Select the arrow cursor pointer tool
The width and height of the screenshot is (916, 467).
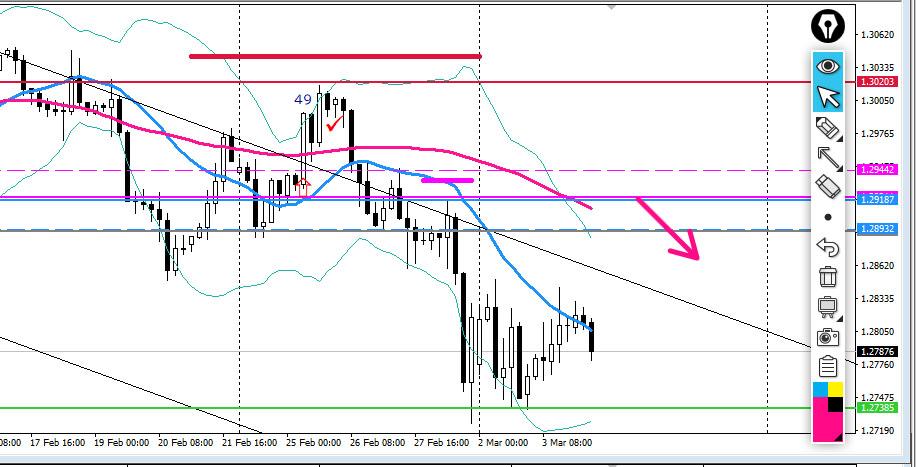point(828,96)
